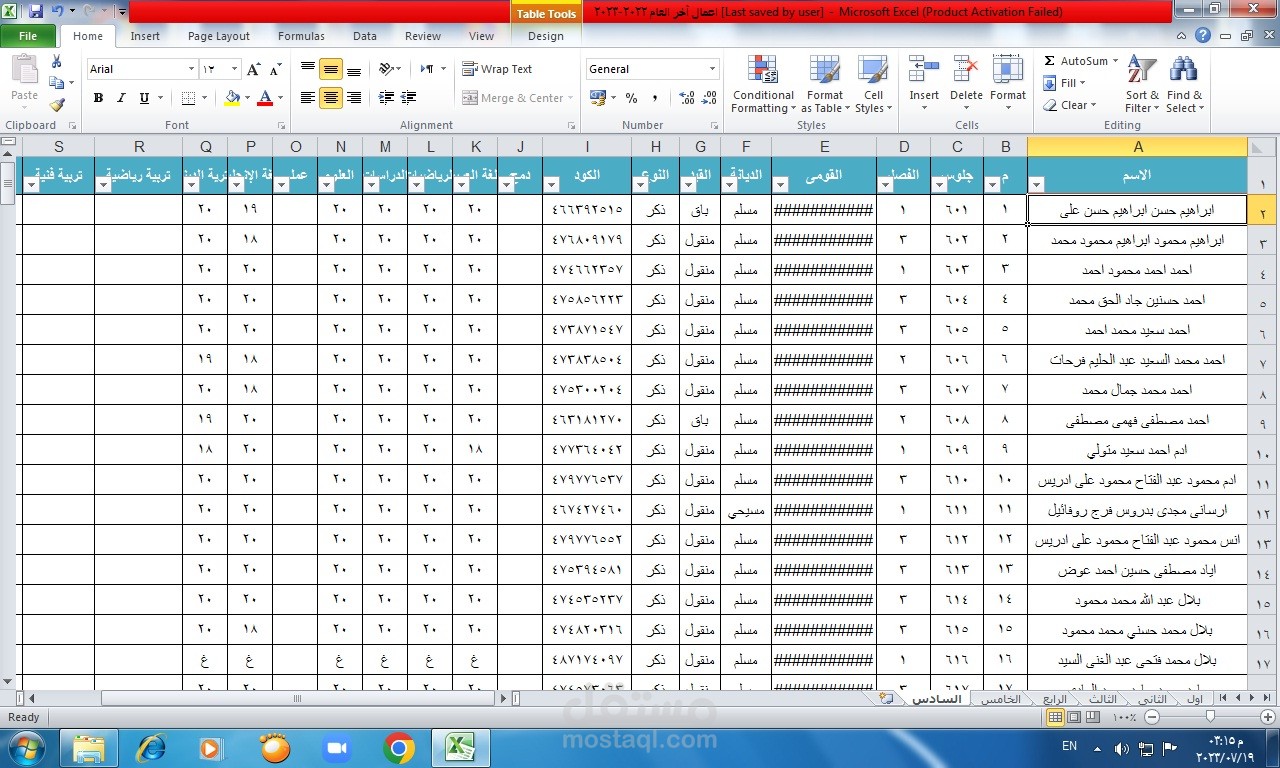Open Google Chrome from the taskbar
Viewport: 1280px width, 768px height.
[x=399, y=748]
